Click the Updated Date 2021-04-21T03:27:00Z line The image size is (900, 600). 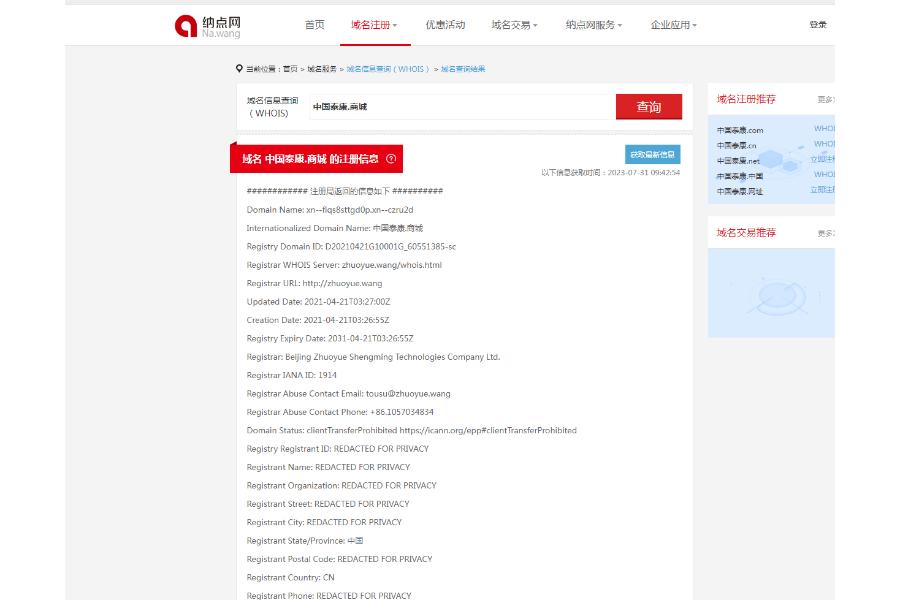tap(318, 301)
